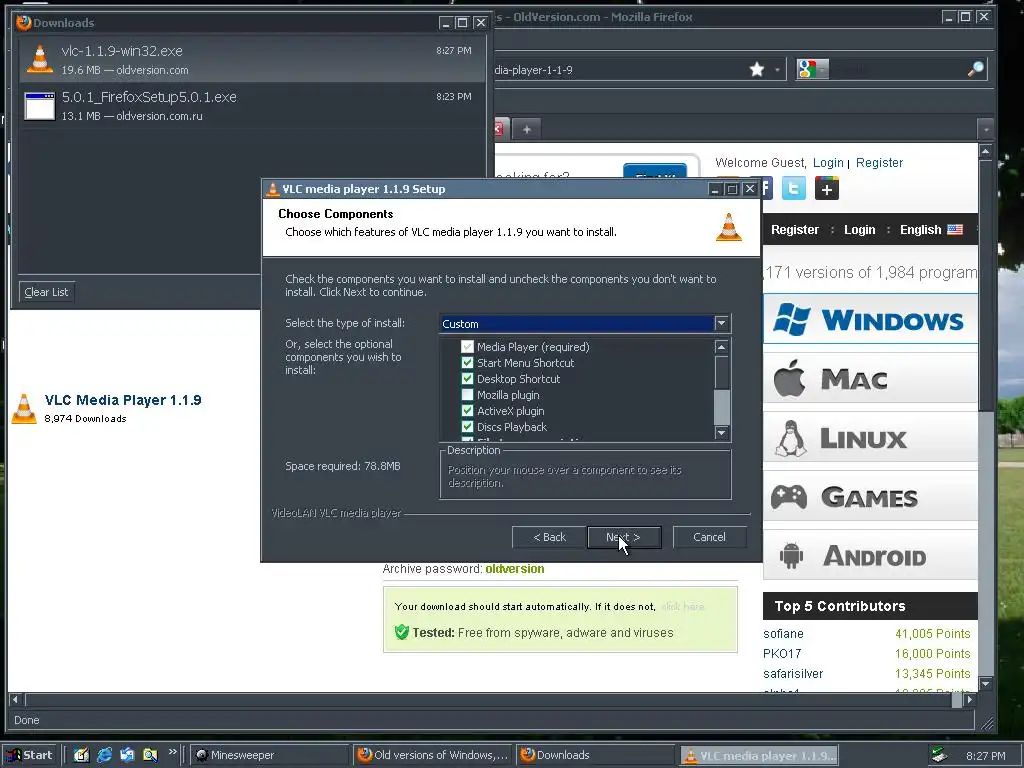This screenshot has width=1024, height=768.
Task: Click contributor PKO17
Action: [782, 654]
